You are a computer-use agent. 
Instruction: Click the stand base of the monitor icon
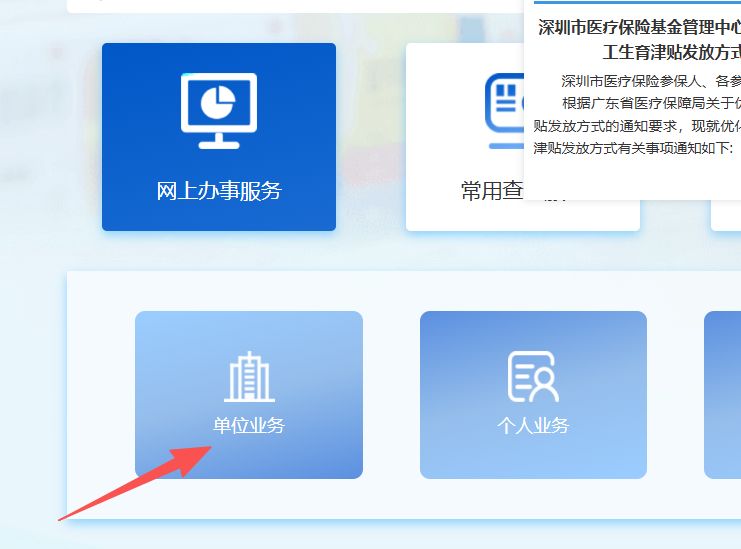[218, 144]
